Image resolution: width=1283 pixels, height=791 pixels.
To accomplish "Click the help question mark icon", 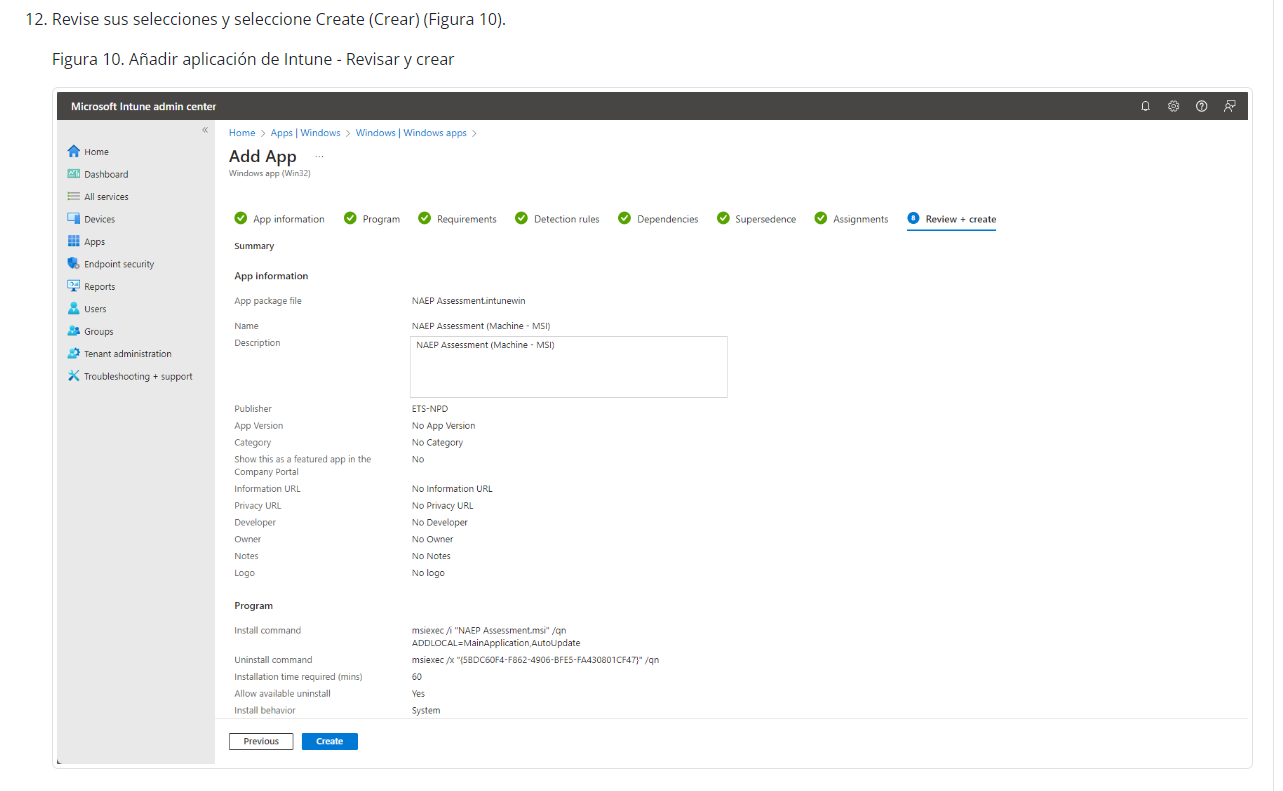I will [1202, 106].
